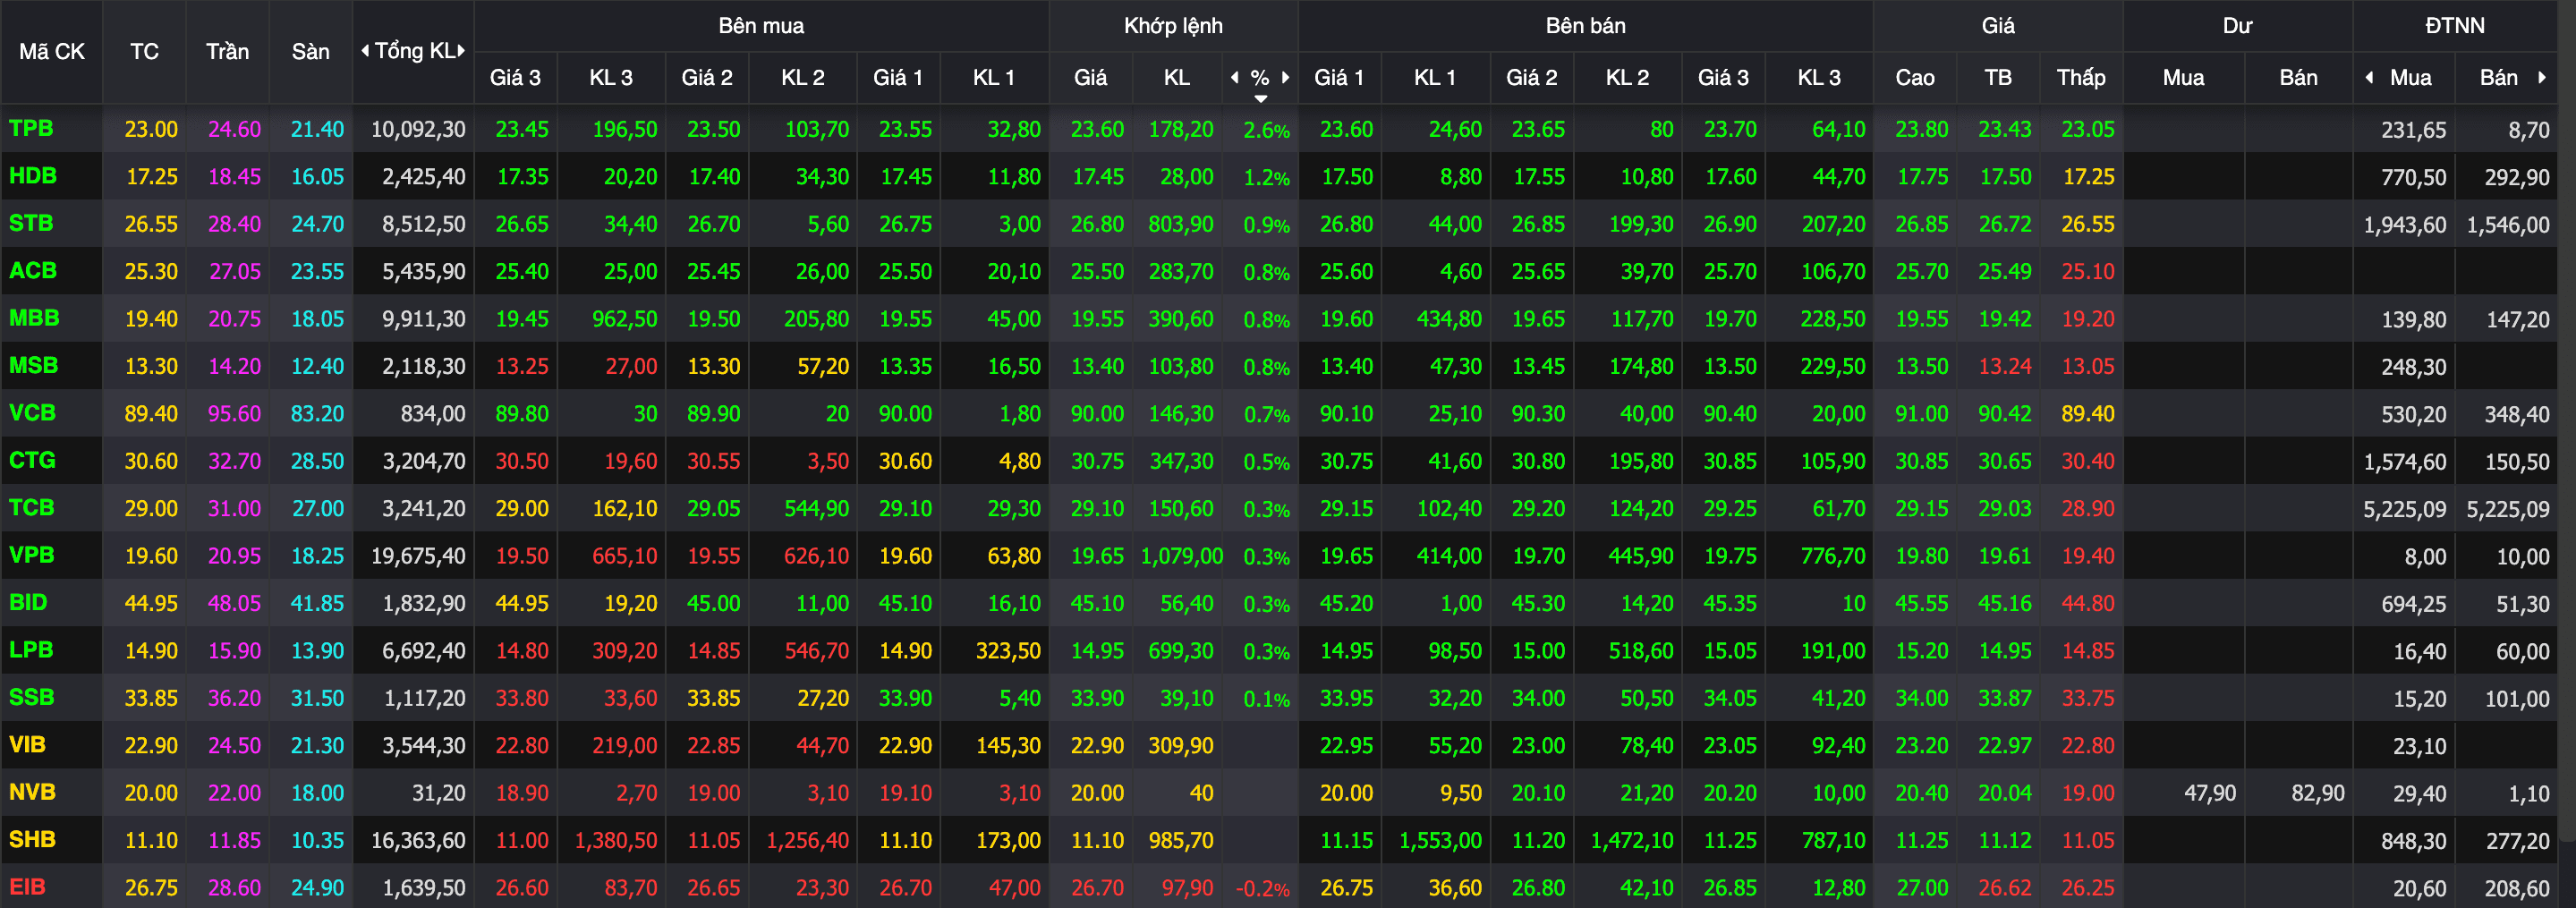Click the Dư Mua column header
The width and height of the screenshot is (2576, 908).
2183,77
